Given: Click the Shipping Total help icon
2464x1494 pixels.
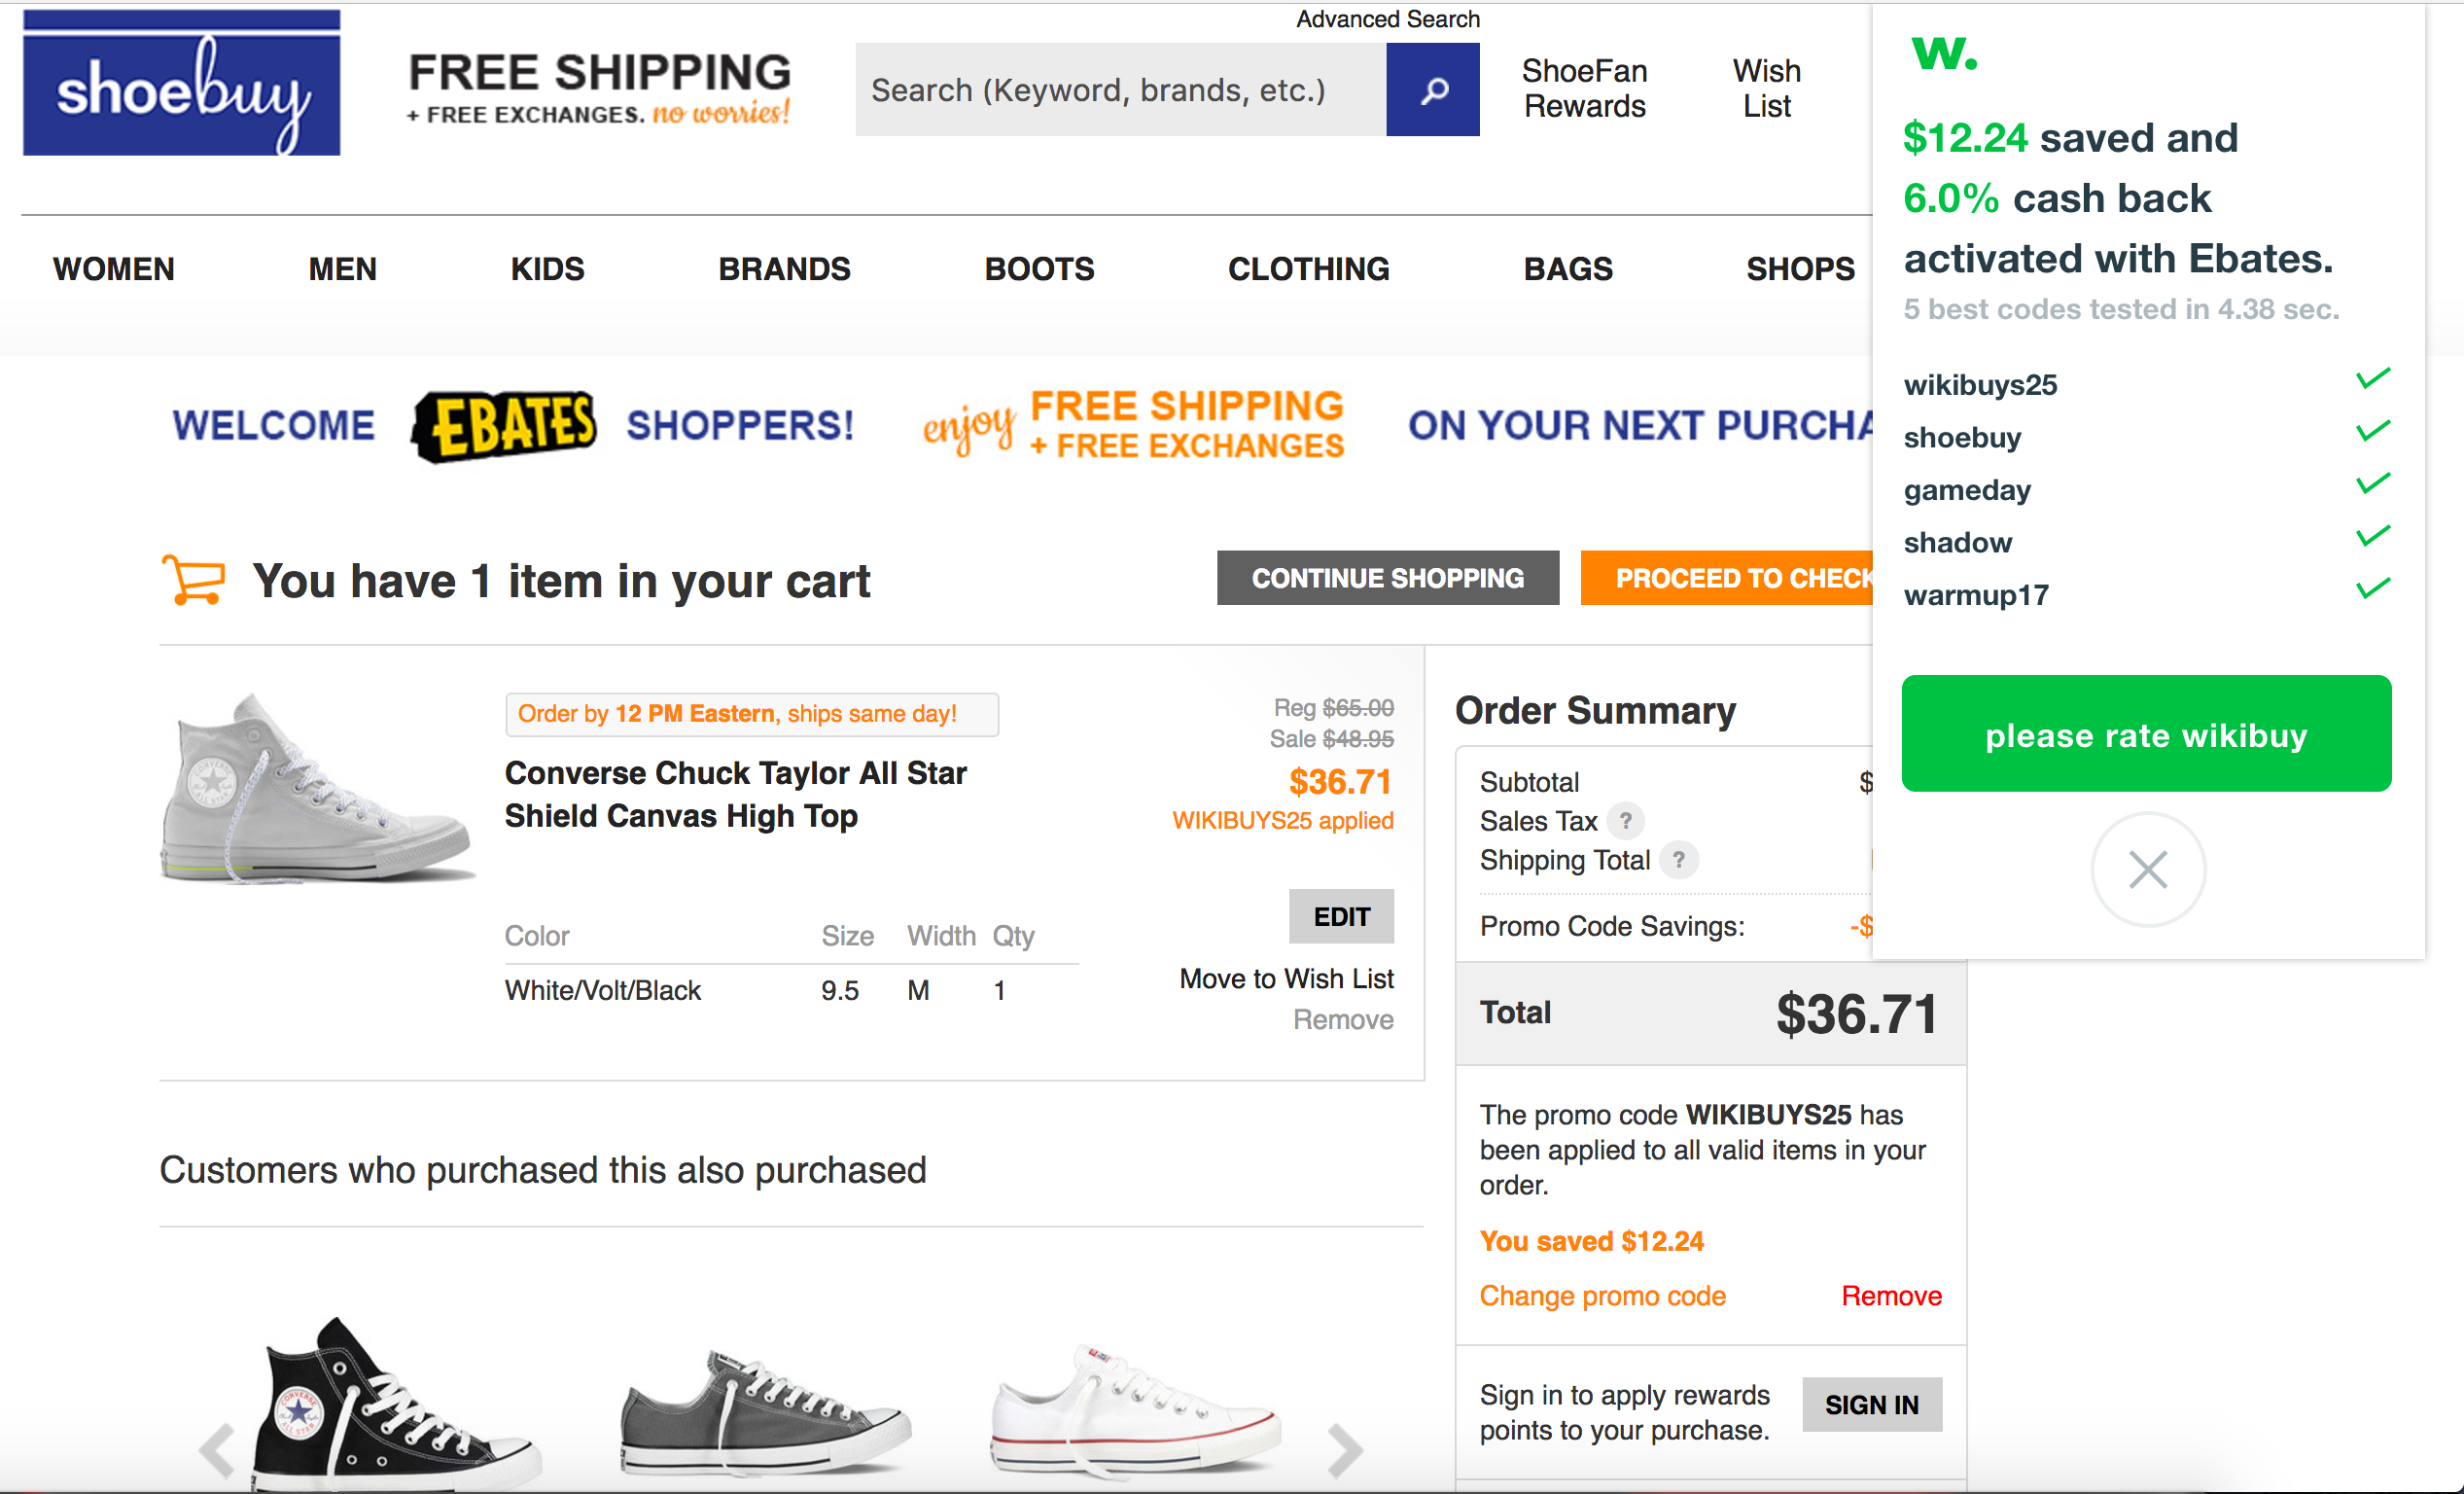Looking at the screenshot, I should pyautogui.click(x=1679, y=860).
